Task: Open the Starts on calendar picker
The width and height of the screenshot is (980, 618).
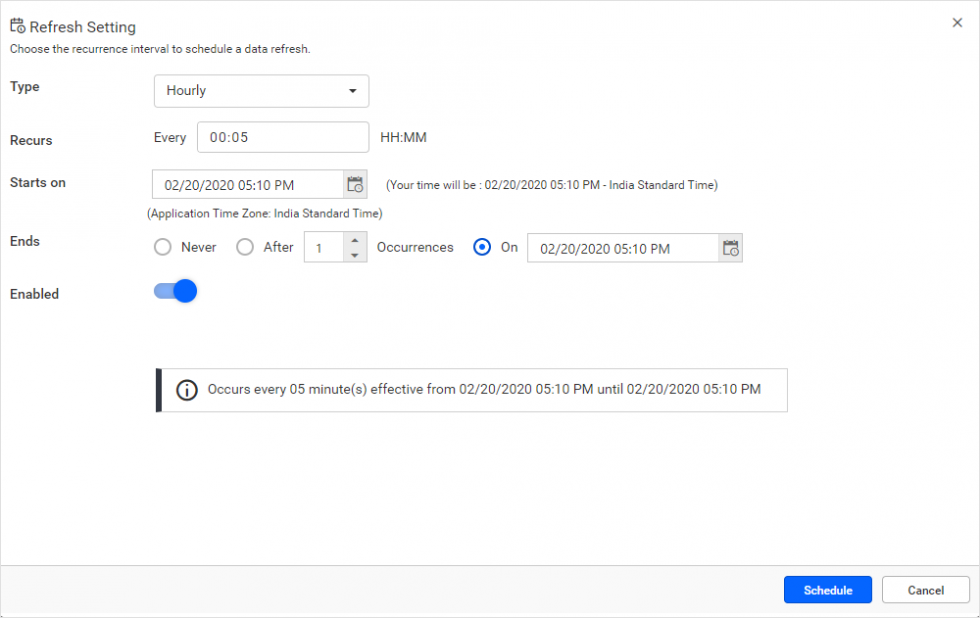Action: [x=355, y=184]
